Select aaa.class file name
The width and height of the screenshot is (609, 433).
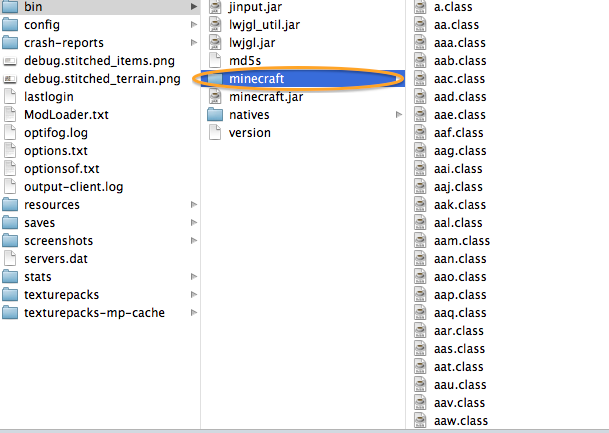click(460, 43)
